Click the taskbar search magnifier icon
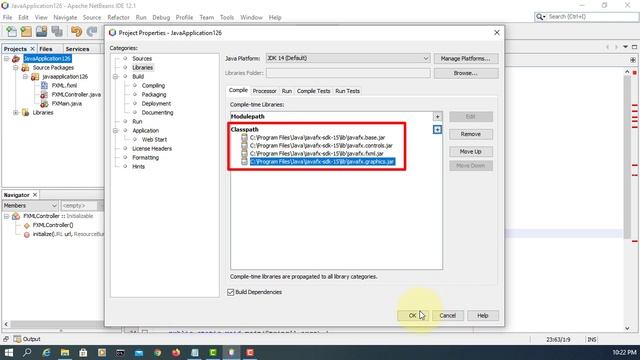The image size is (640, 360). tap(27, 352)
